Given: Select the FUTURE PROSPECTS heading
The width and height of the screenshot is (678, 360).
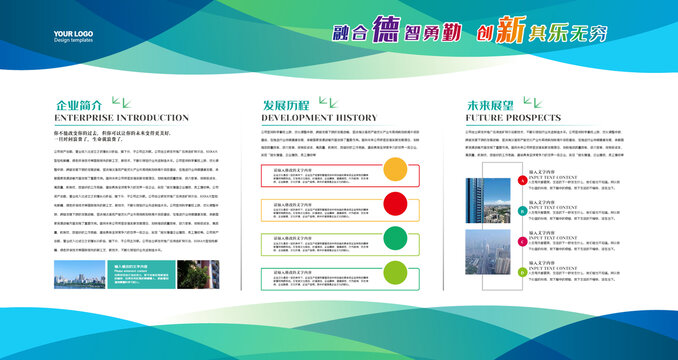Looking at the screenshot, I should click(x=513, y=118).
